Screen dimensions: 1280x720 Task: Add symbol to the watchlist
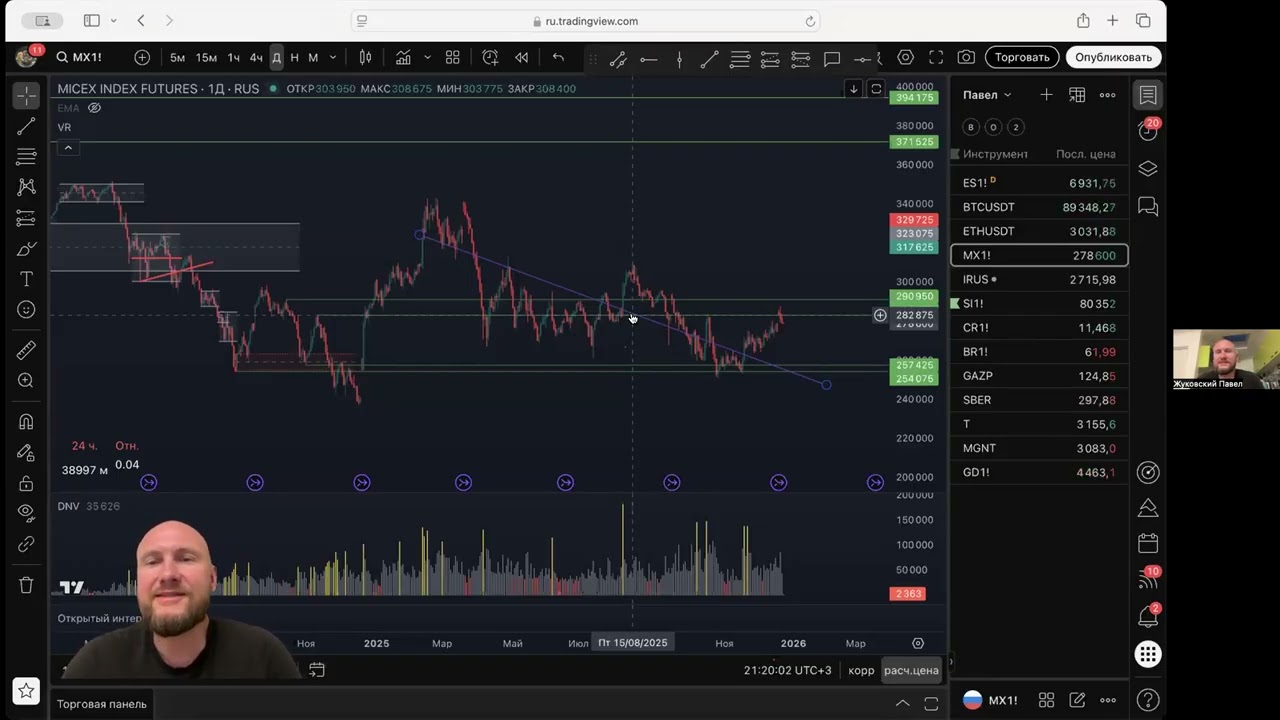click(x=1046, y=95)
